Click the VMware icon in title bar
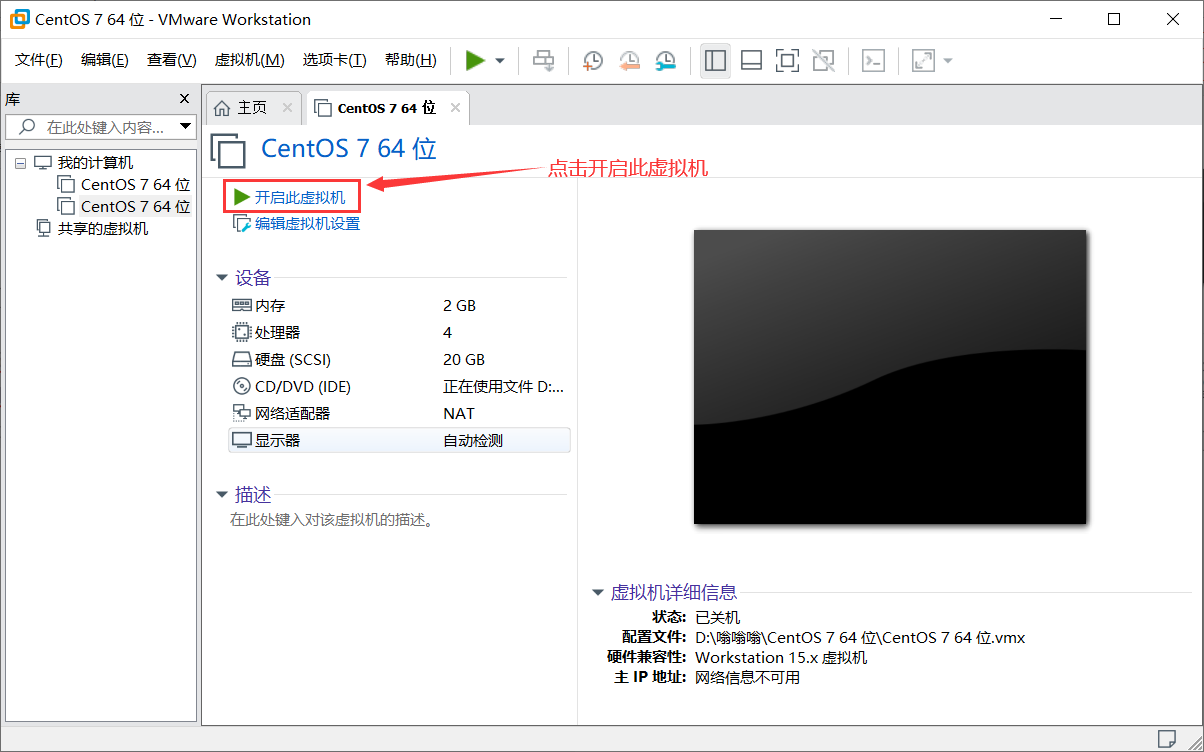This screenshot has height=752, width=1204. (x=19, y=19)
